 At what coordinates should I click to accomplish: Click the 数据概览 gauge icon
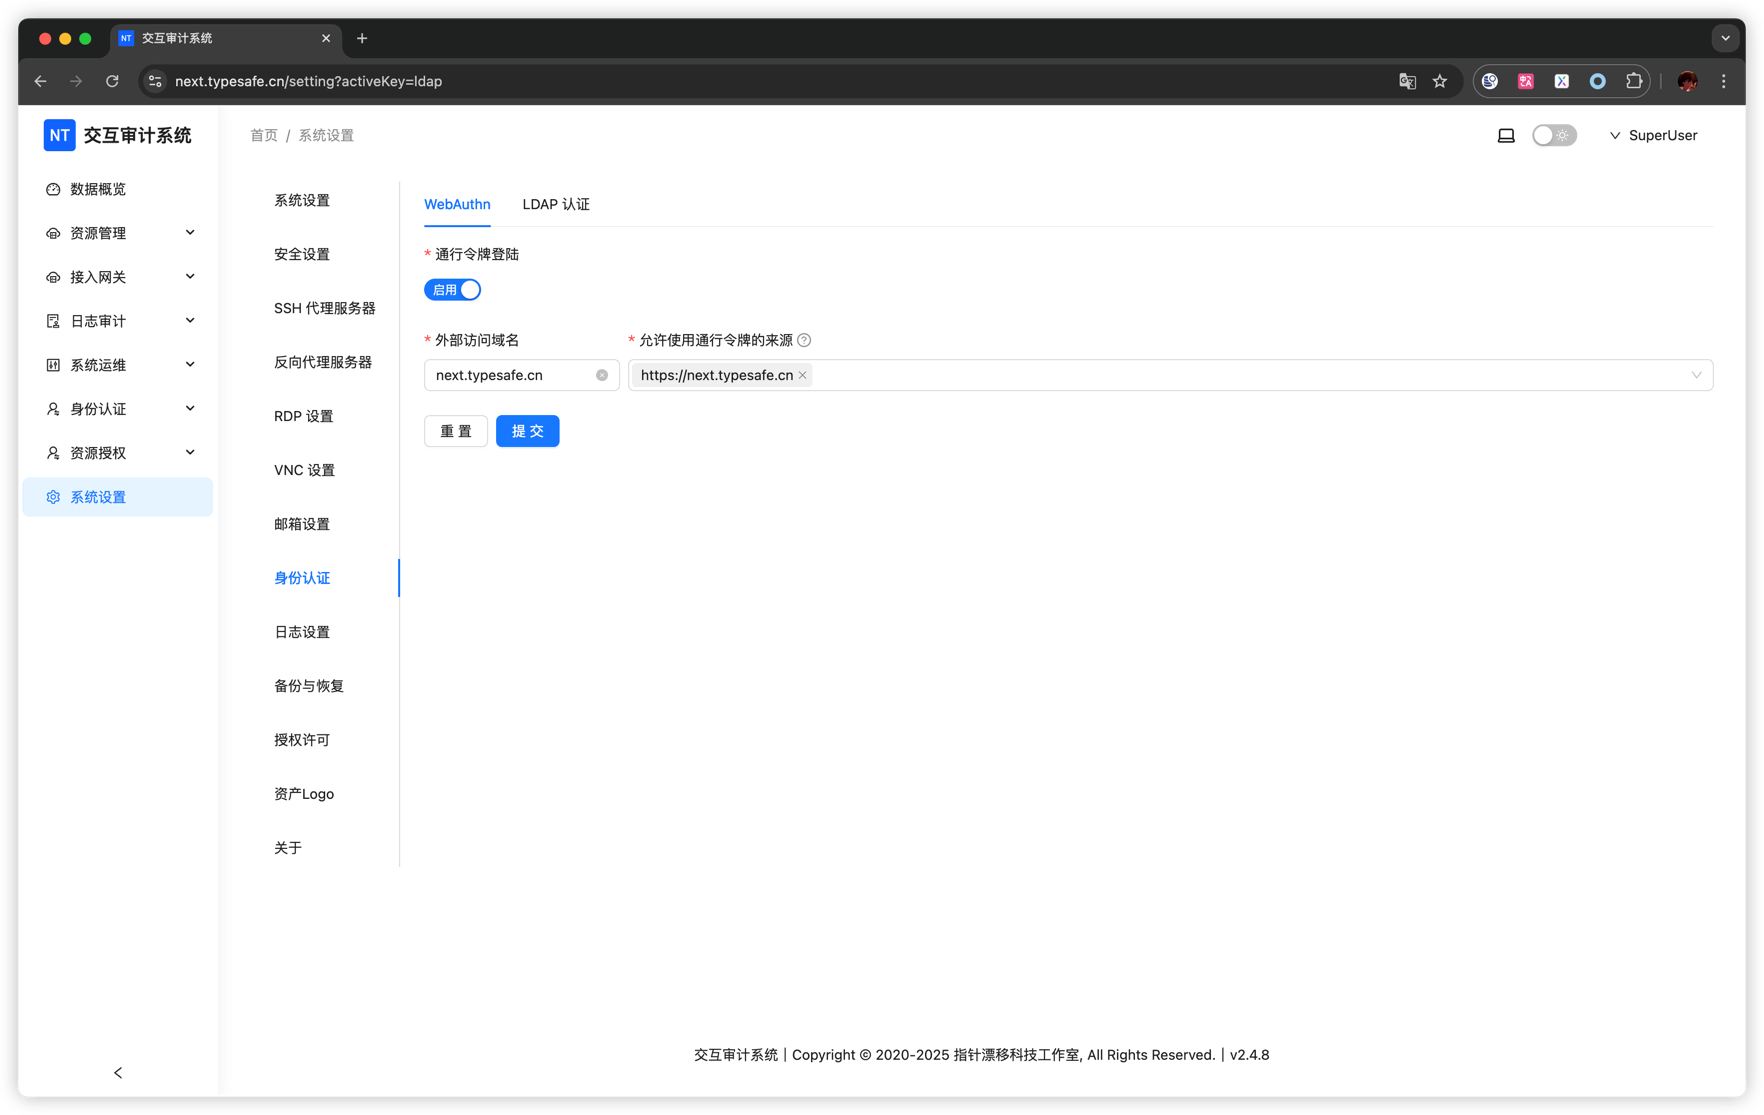[53, 189]
